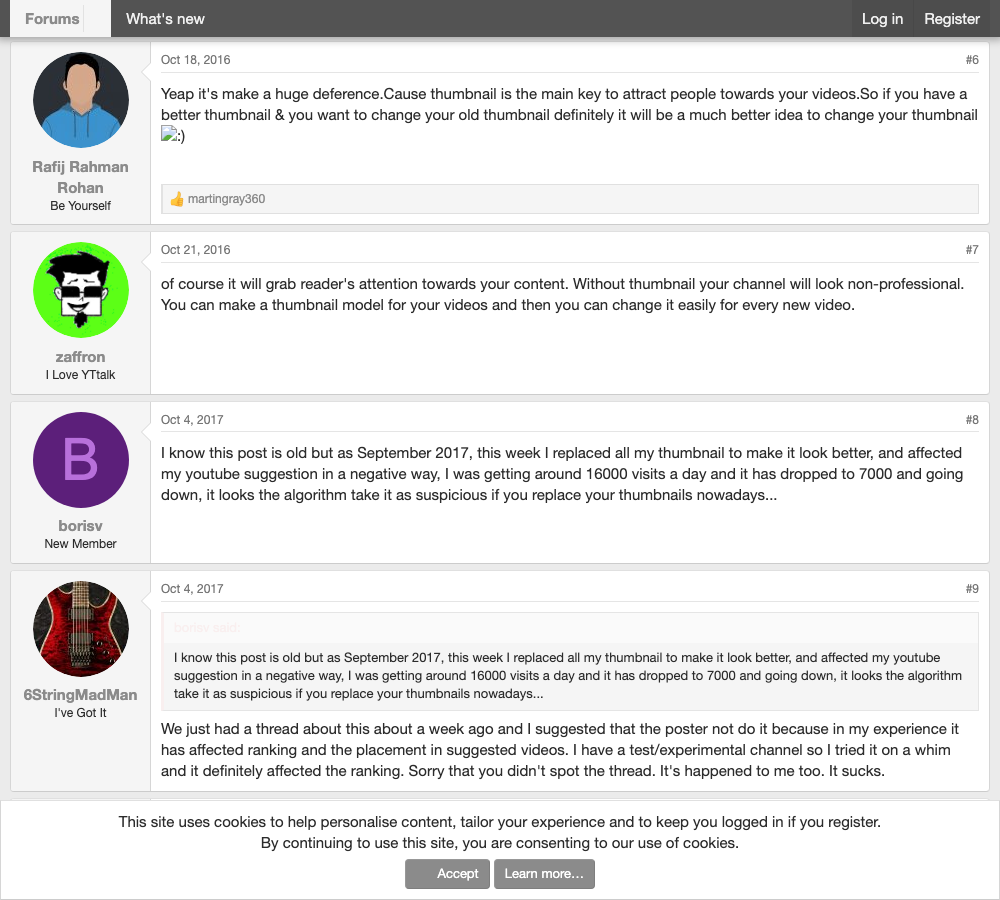
Task: Open the post #6 permalink
Action: tap(971, 60)
